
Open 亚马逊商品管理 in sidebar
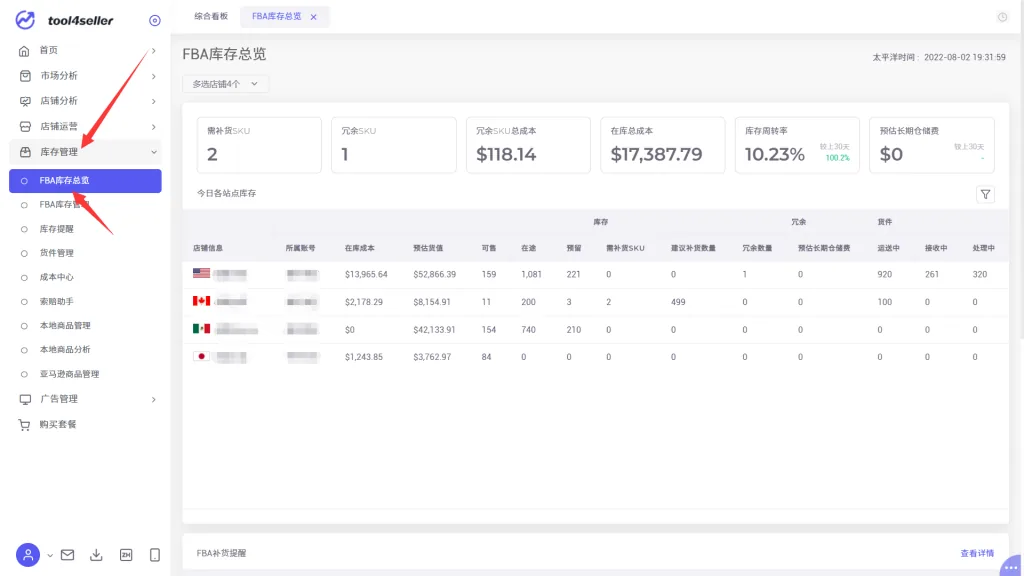point(69,374)
